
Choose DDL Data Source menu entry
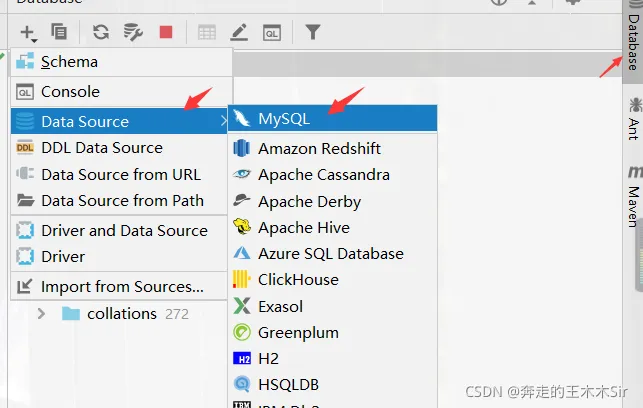tap(119, 148)
